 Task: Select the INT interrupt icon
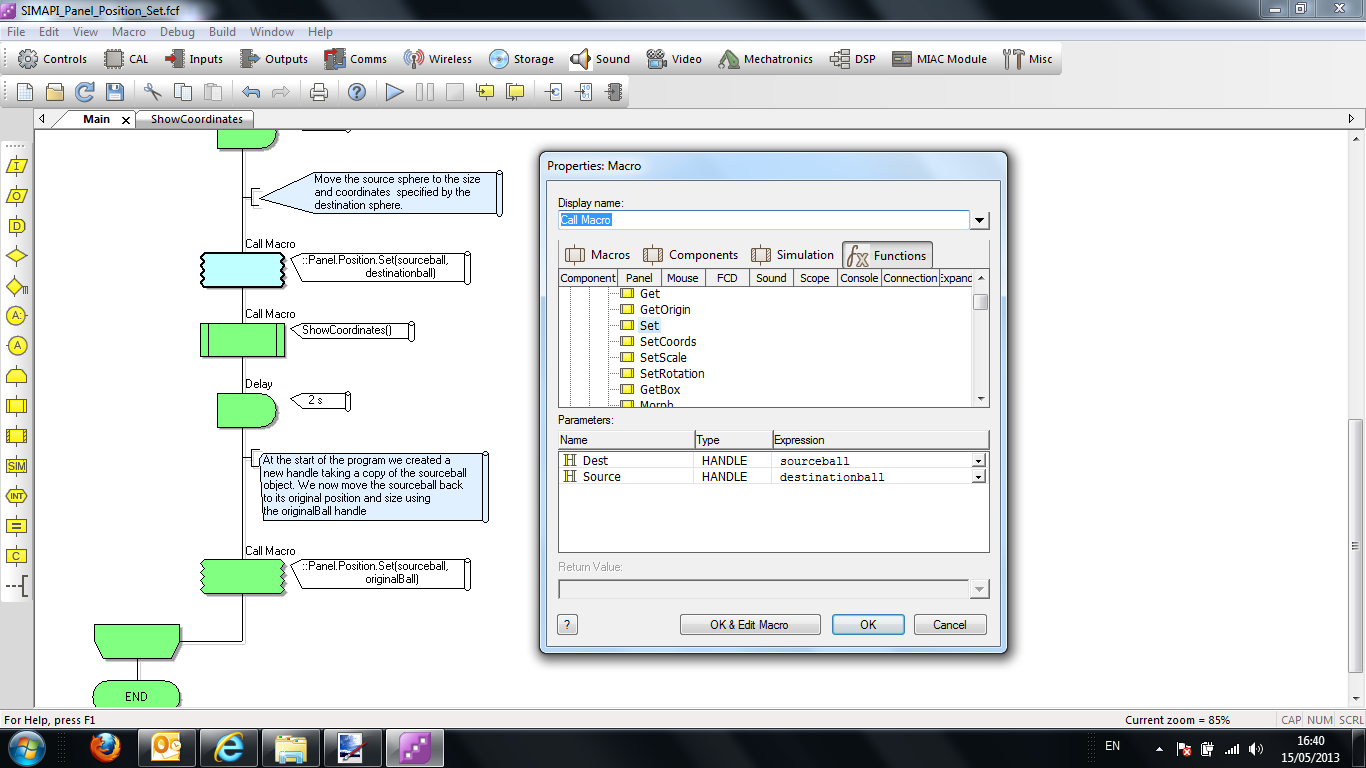pyautogui.click(x=17, y=496)
